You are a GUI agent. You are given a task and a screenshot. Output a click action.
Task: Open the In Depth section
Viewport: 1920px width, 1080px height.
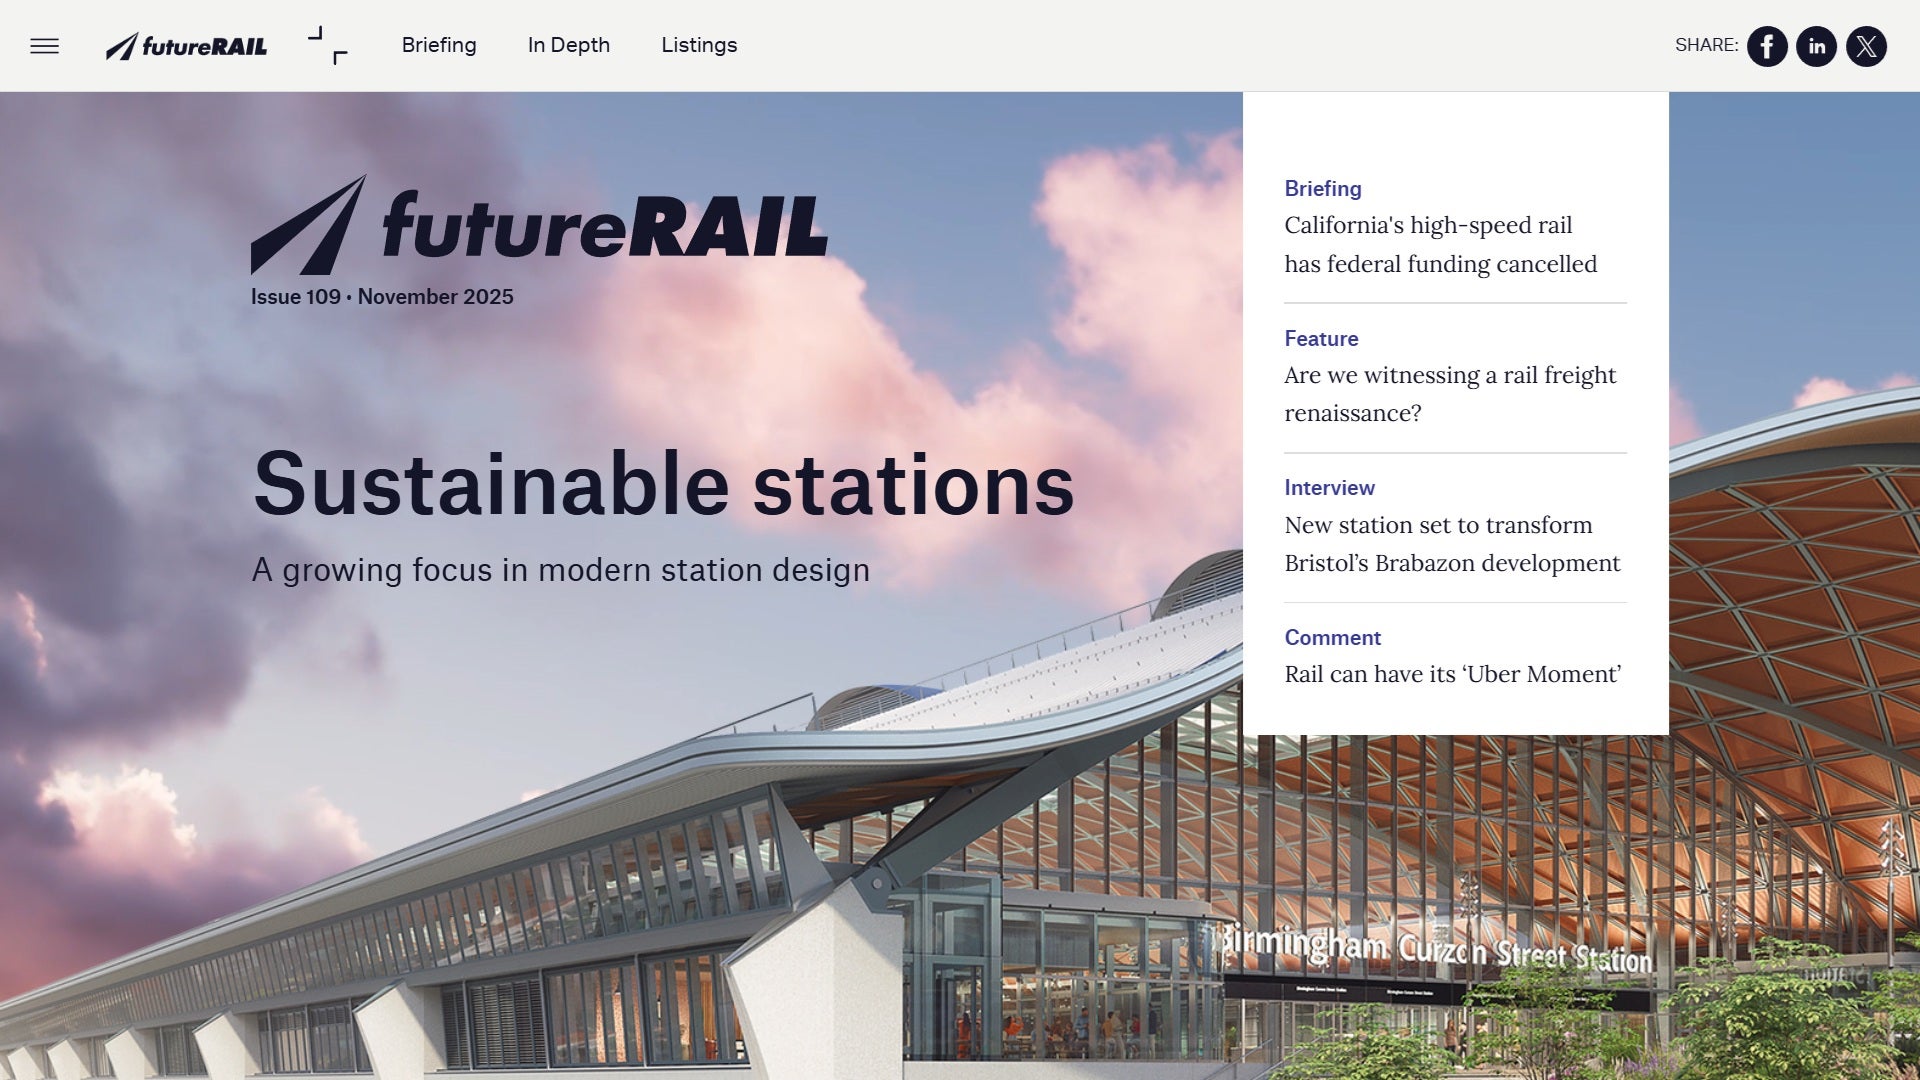[x=568, y=45]
